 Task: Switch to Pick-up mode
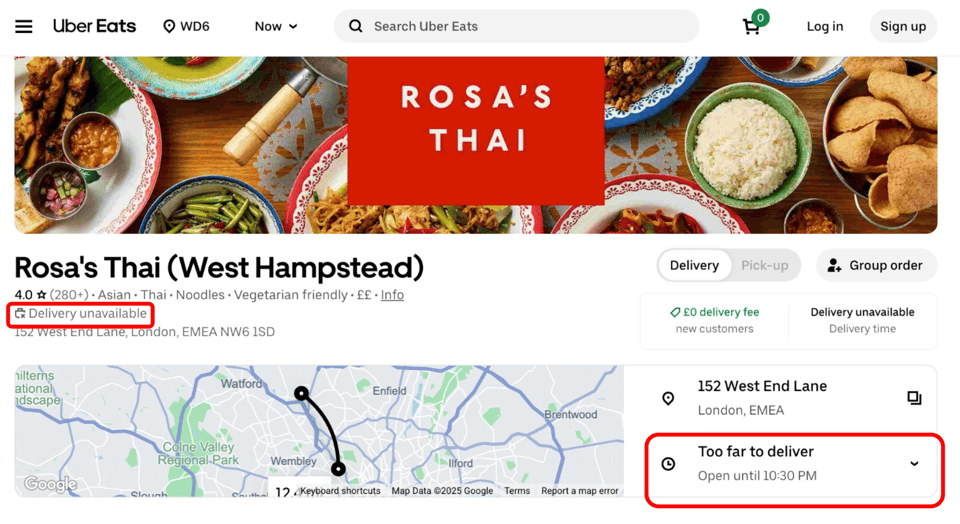click(x=764, y=265)
